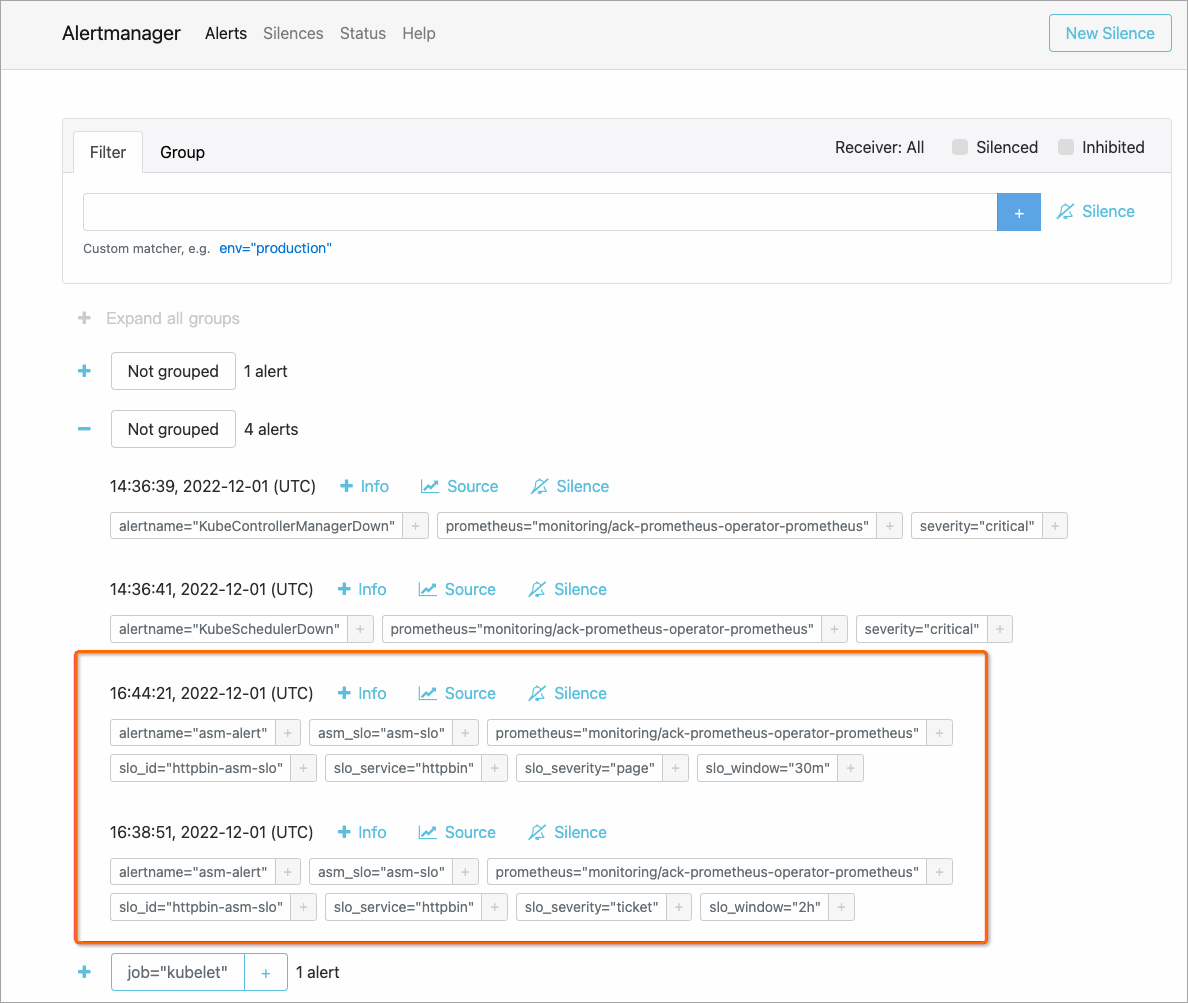The image size is (1188, 1003).
Task: Expand the Not grouped 1 alert group
Action: (84, 371)
